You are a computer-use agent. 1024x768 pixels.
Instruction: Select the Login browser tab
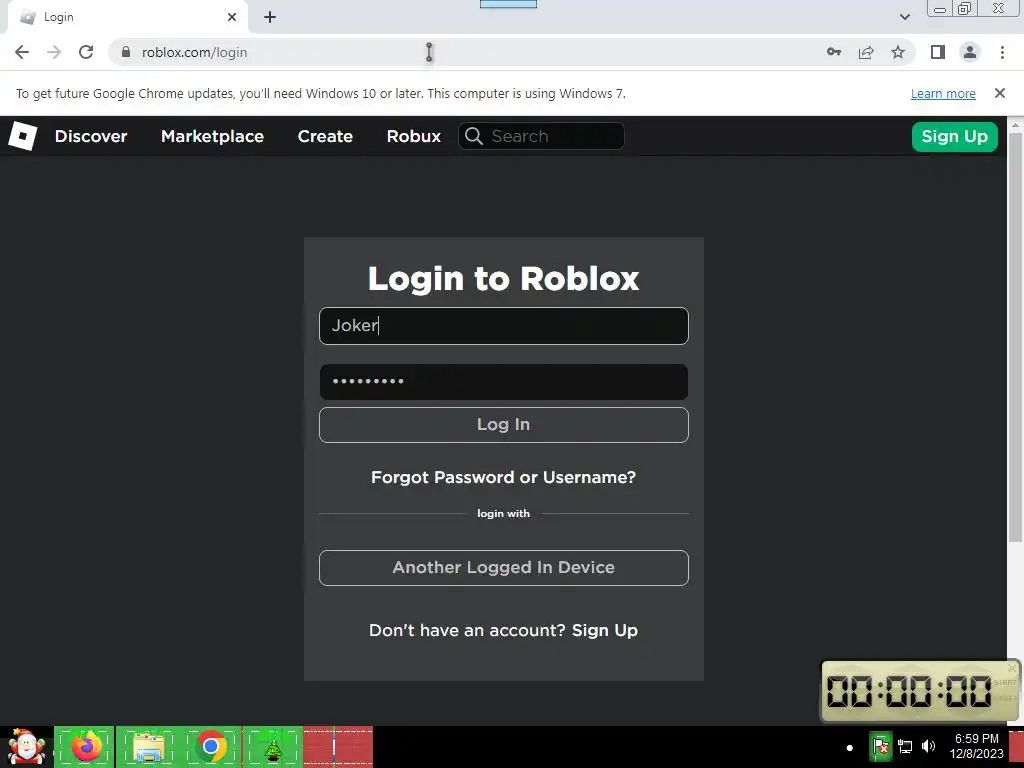127,17
